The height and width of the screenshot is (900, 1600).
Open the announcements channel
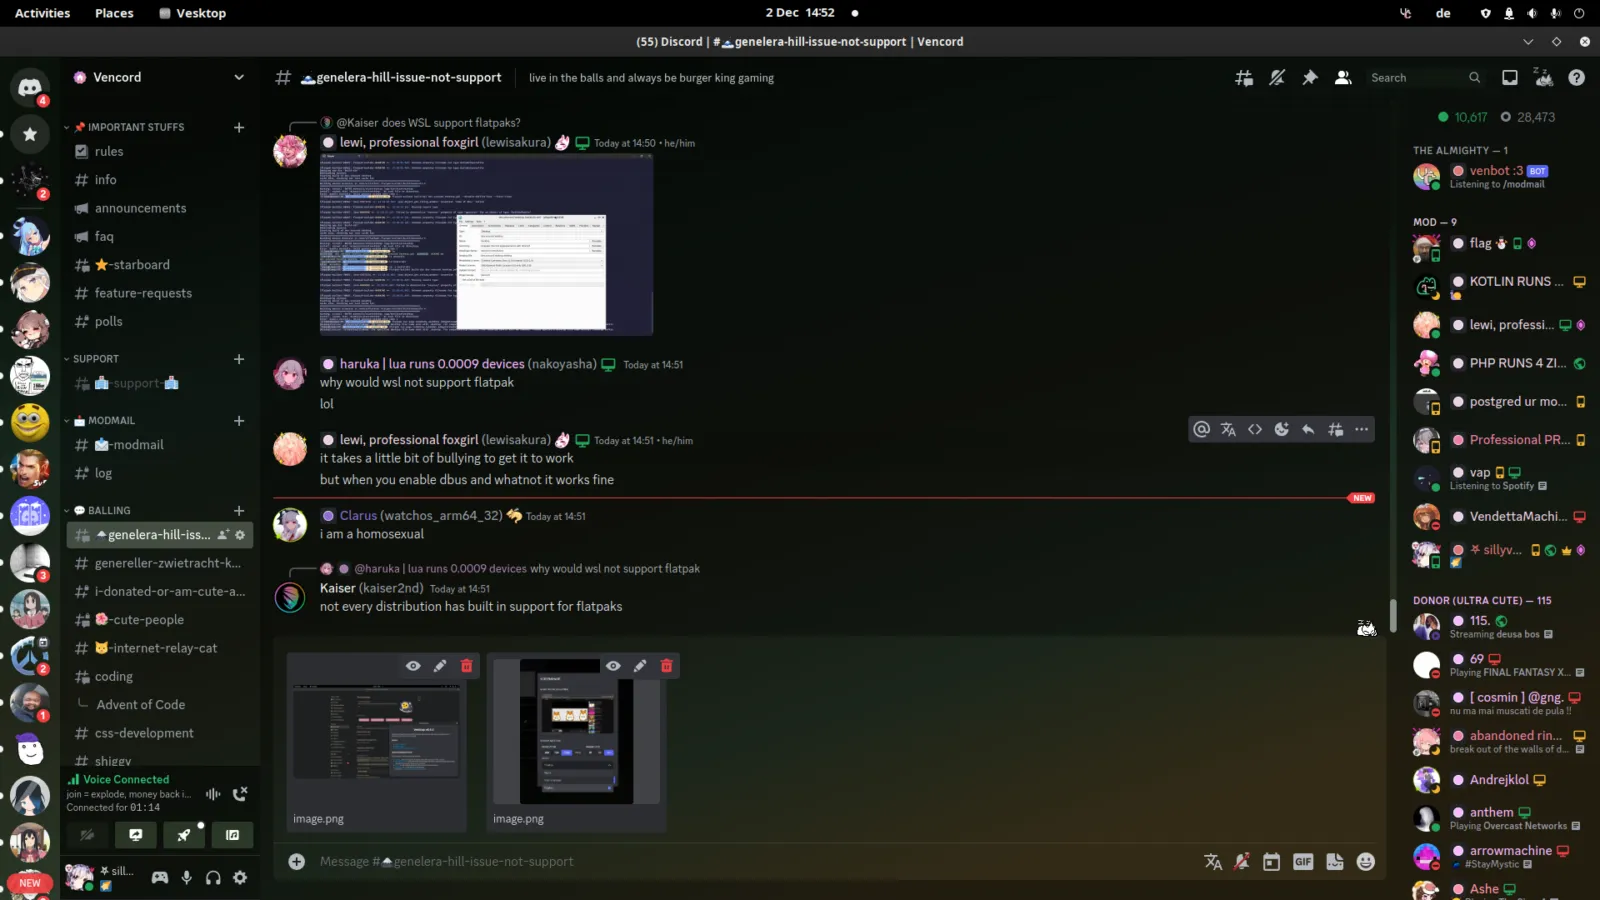coord(159,208)
